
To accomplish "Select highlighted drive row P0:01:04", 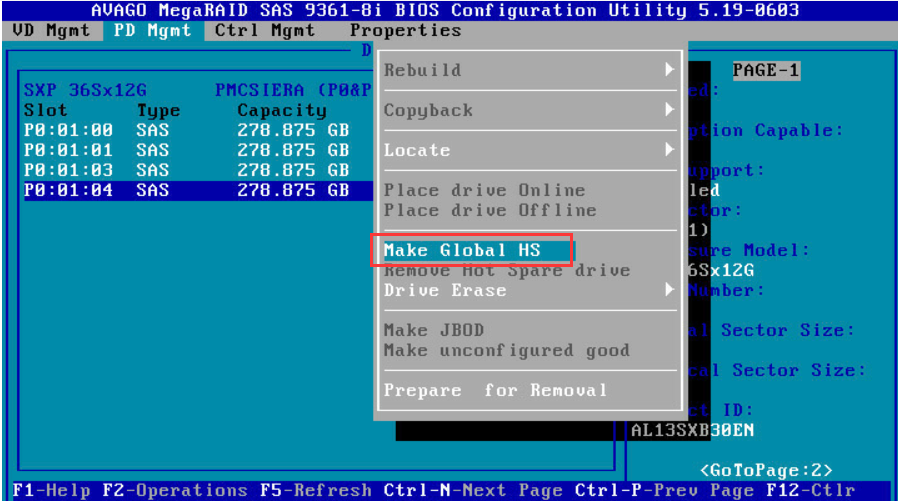I will click(198, 190).
